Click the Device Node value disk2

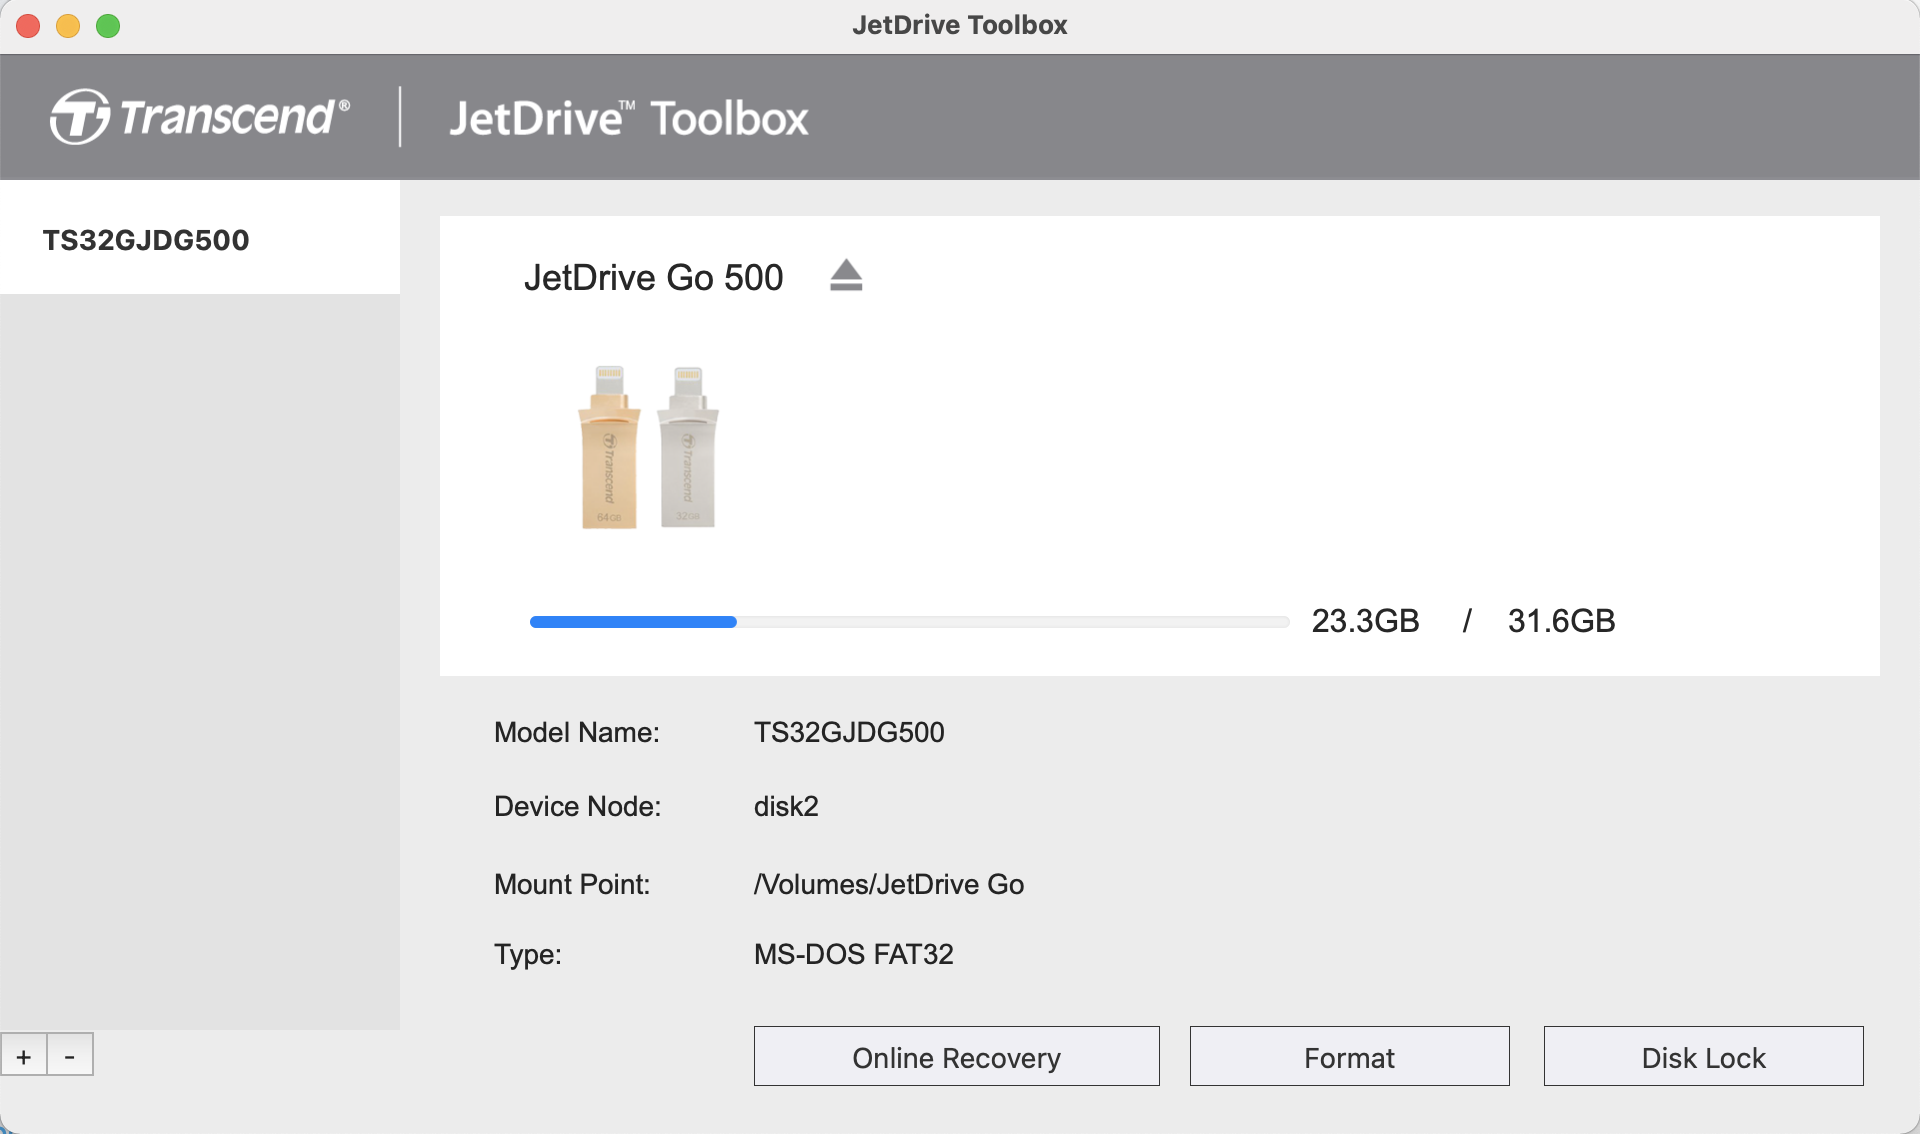786,806
